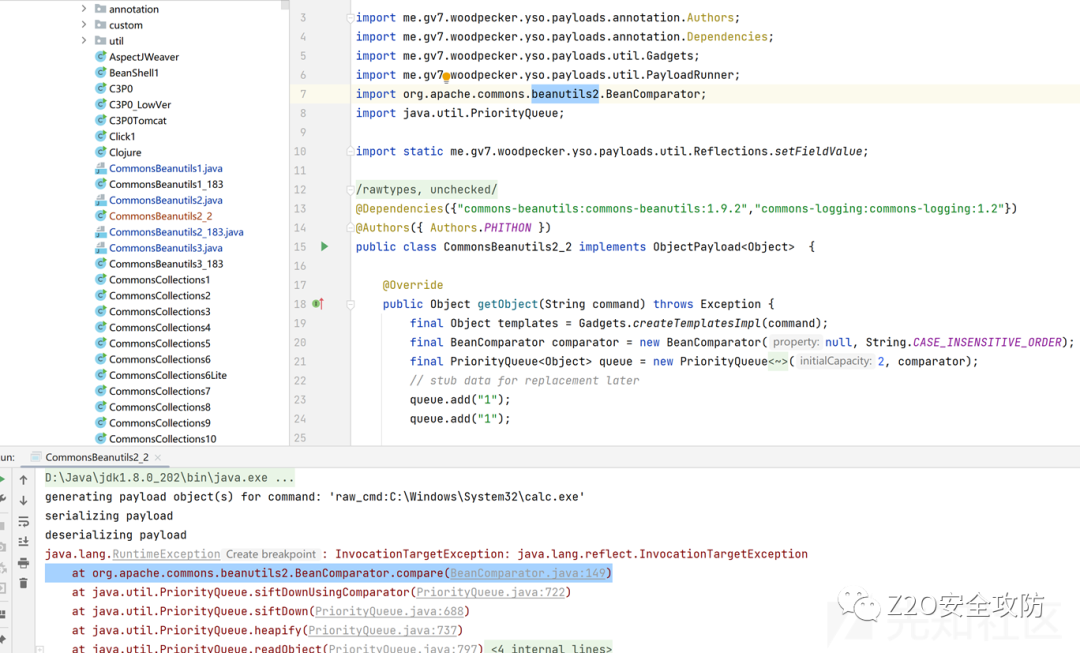Collapse getObject method fold marker on line 18

[351, 304]
